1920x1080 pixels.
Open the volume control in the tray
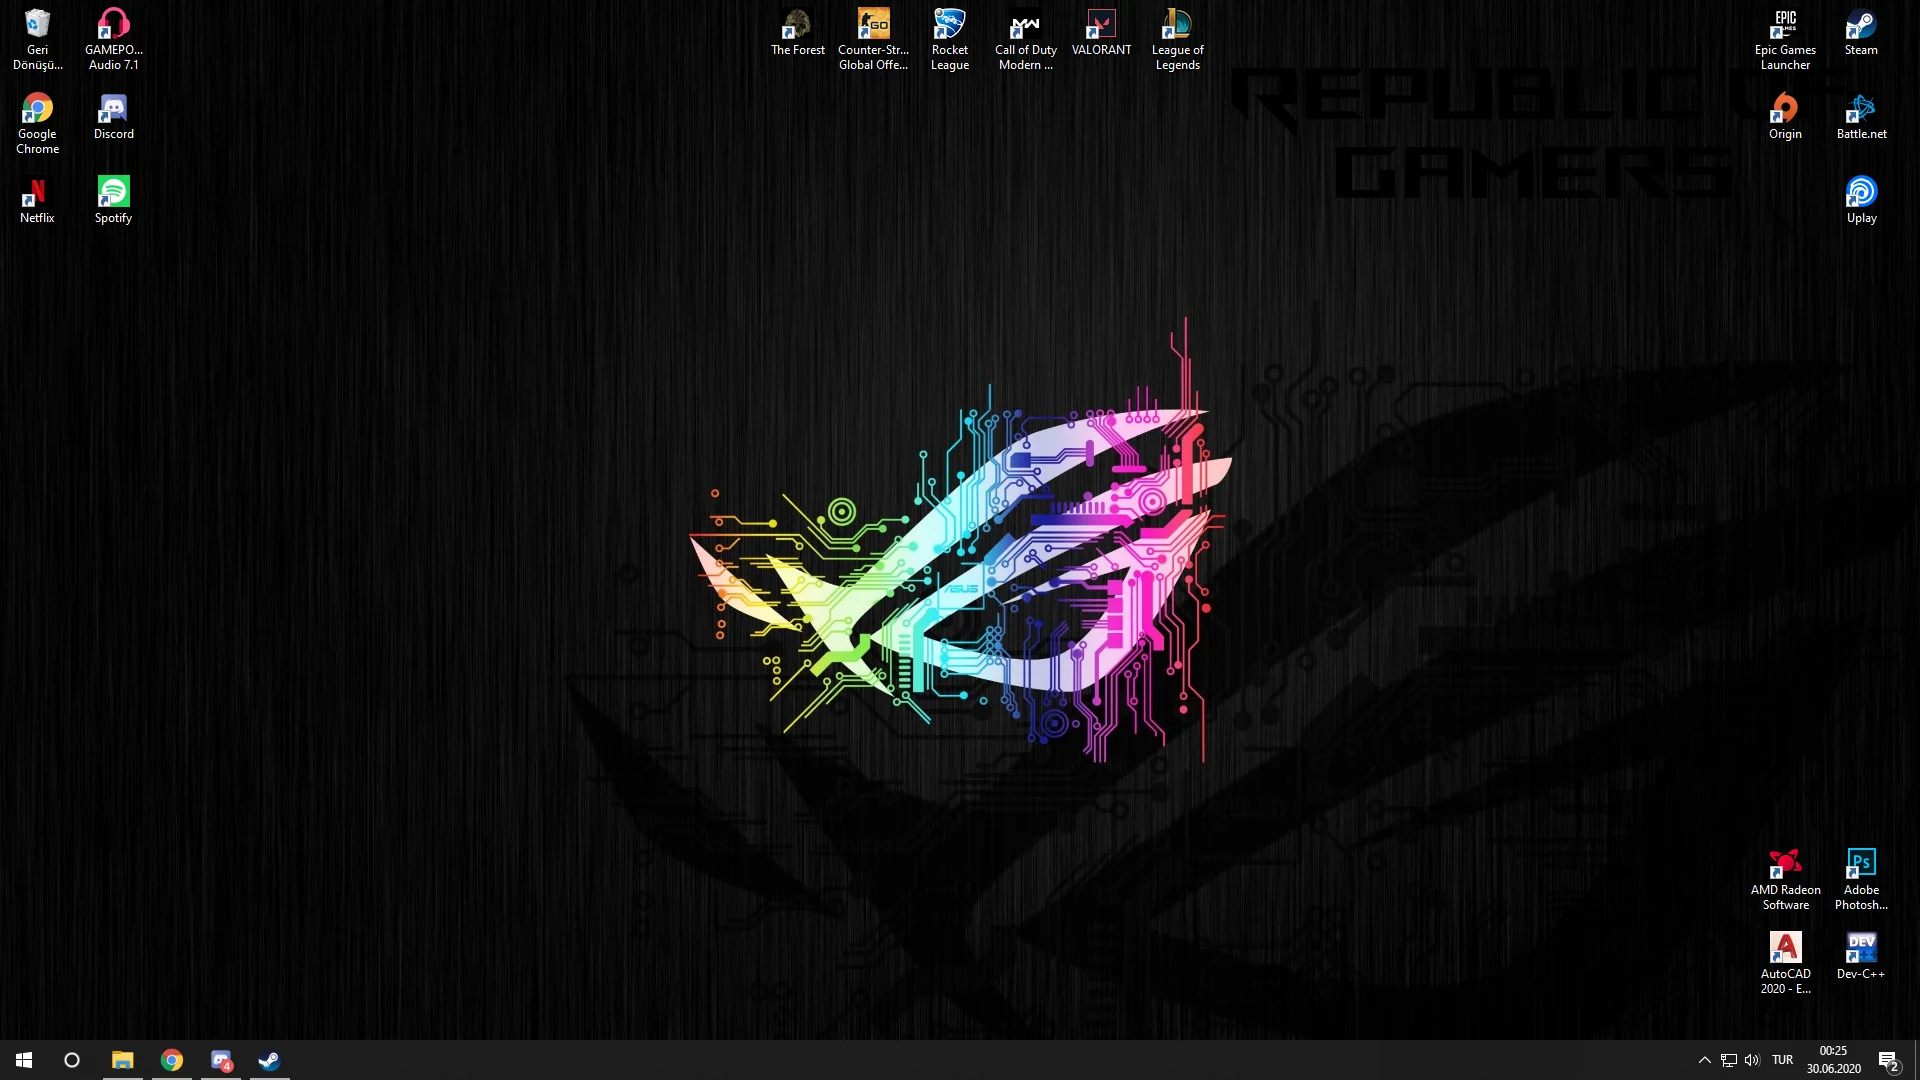[1752, 1060]
